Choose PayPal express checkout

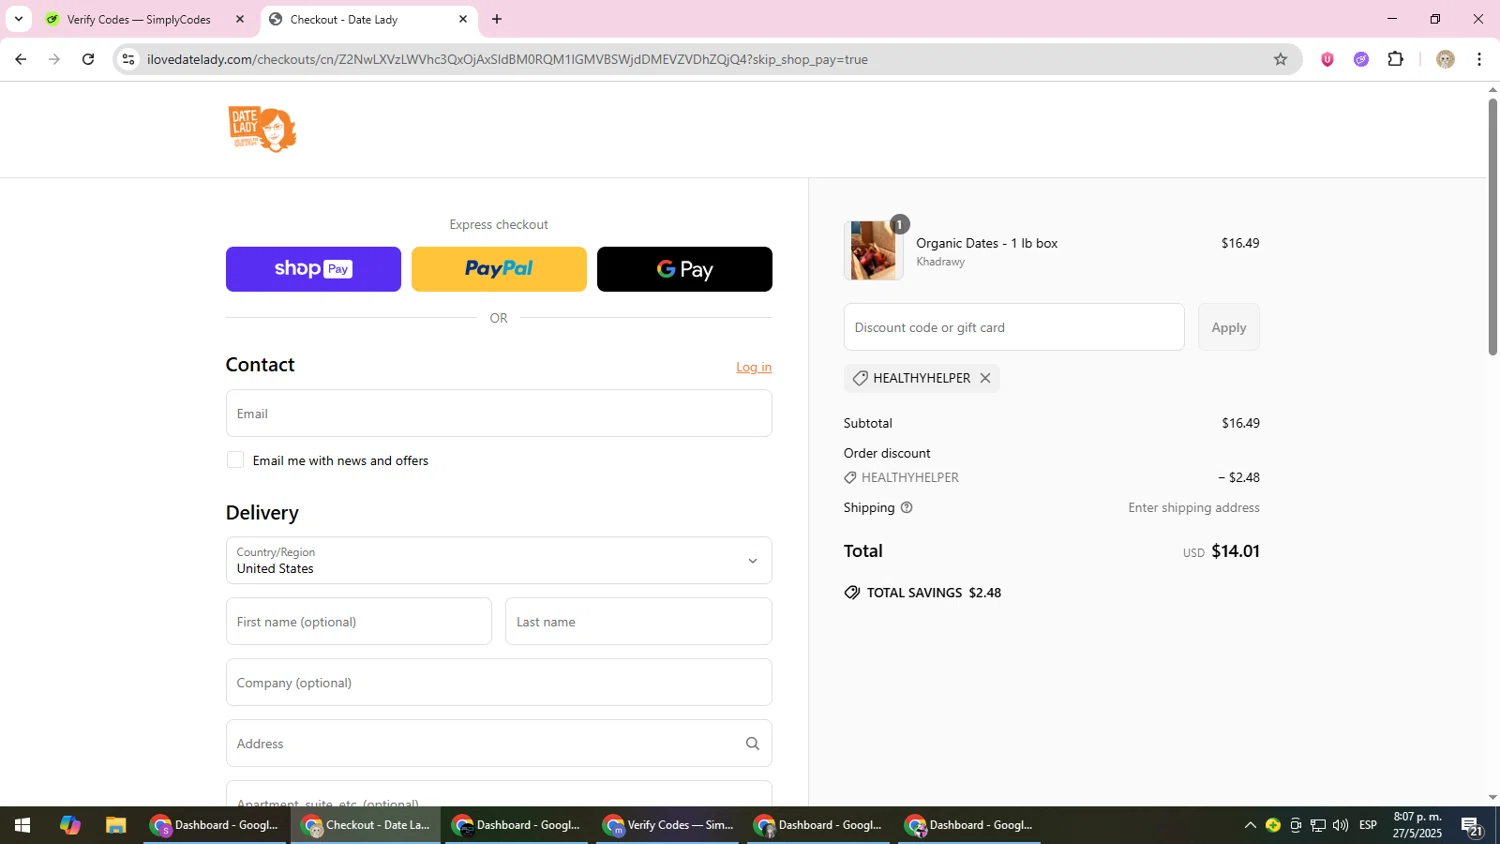[499, 269]
